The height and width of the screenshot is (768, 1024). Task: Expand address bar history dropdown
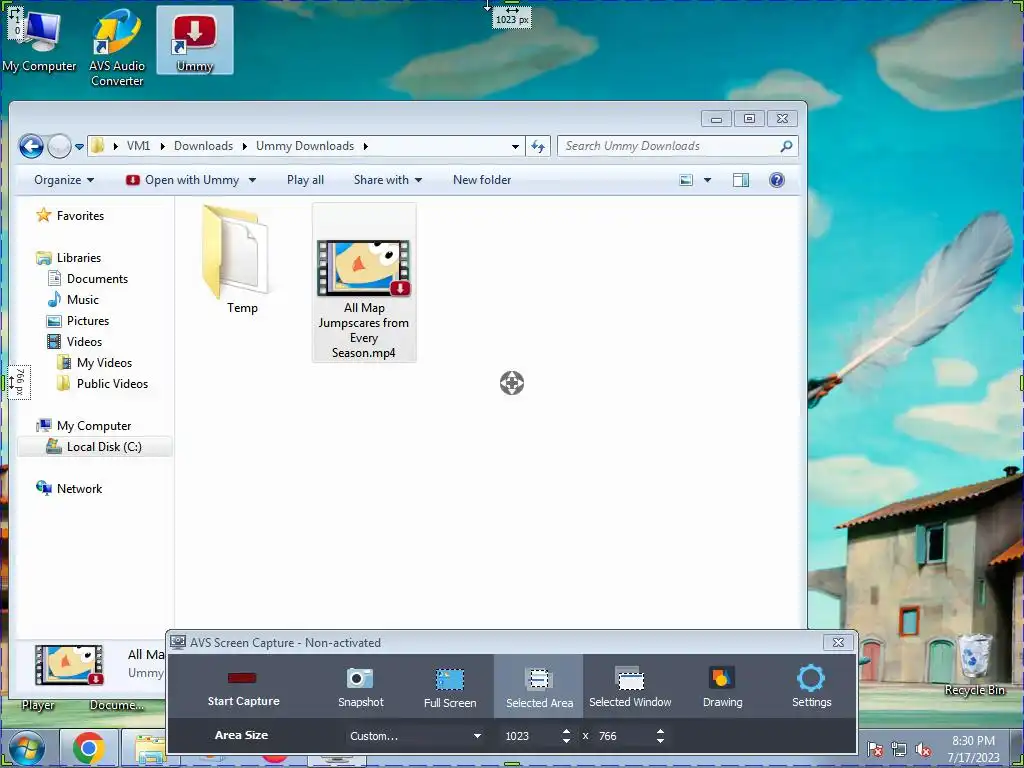tap(515, 146)
